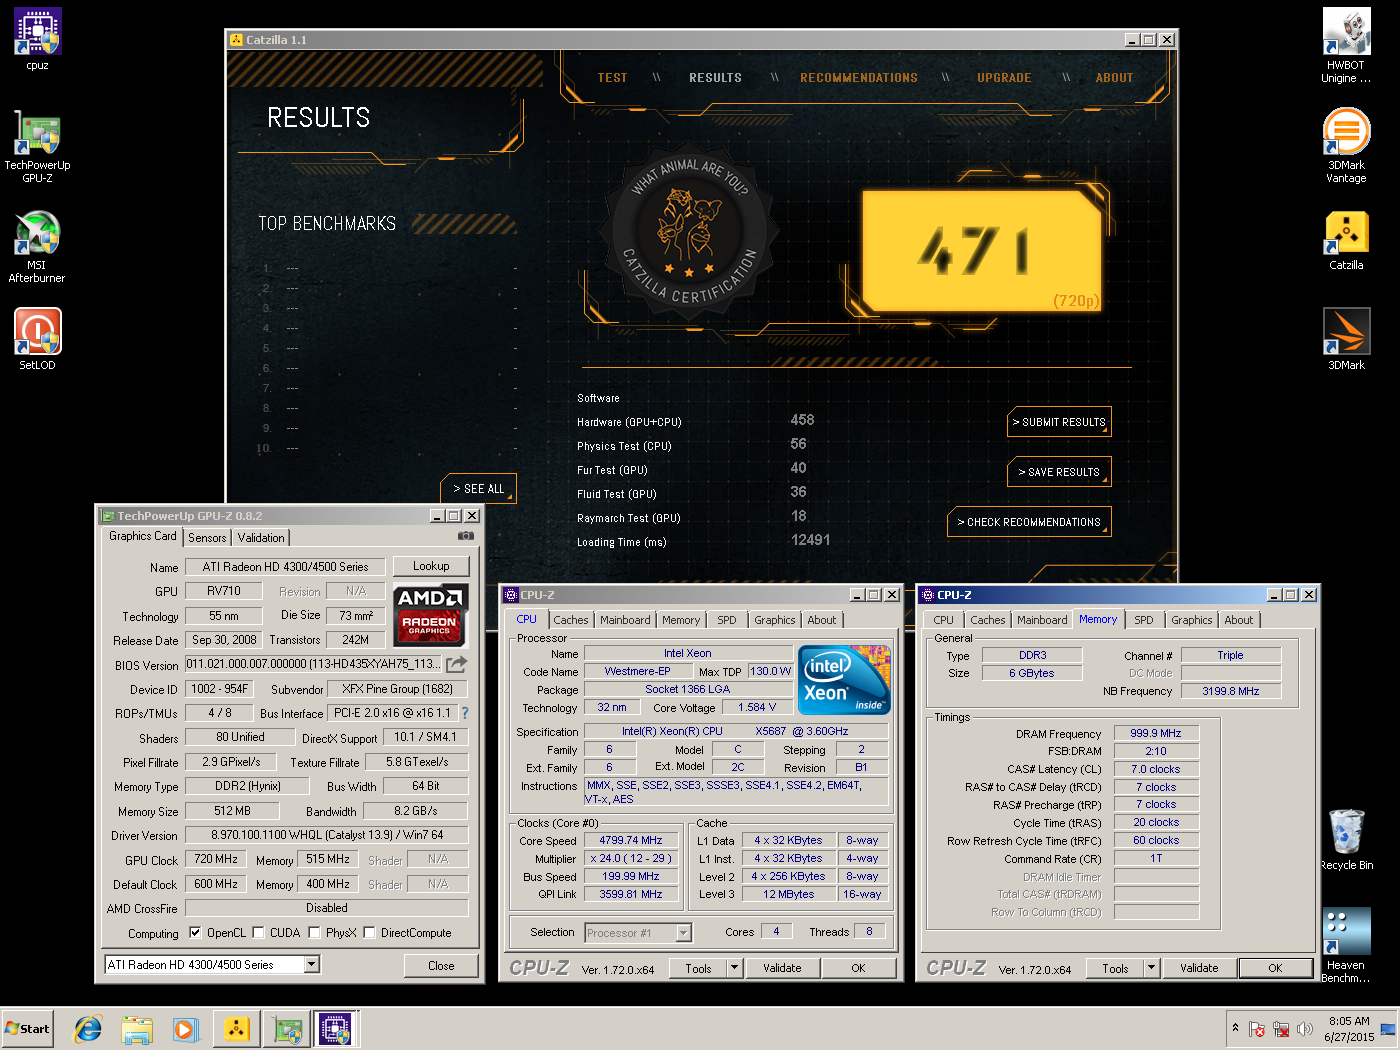Click Validate in left CPU-Z window
Screen dimensions: 1400x1050
(782, 968)
